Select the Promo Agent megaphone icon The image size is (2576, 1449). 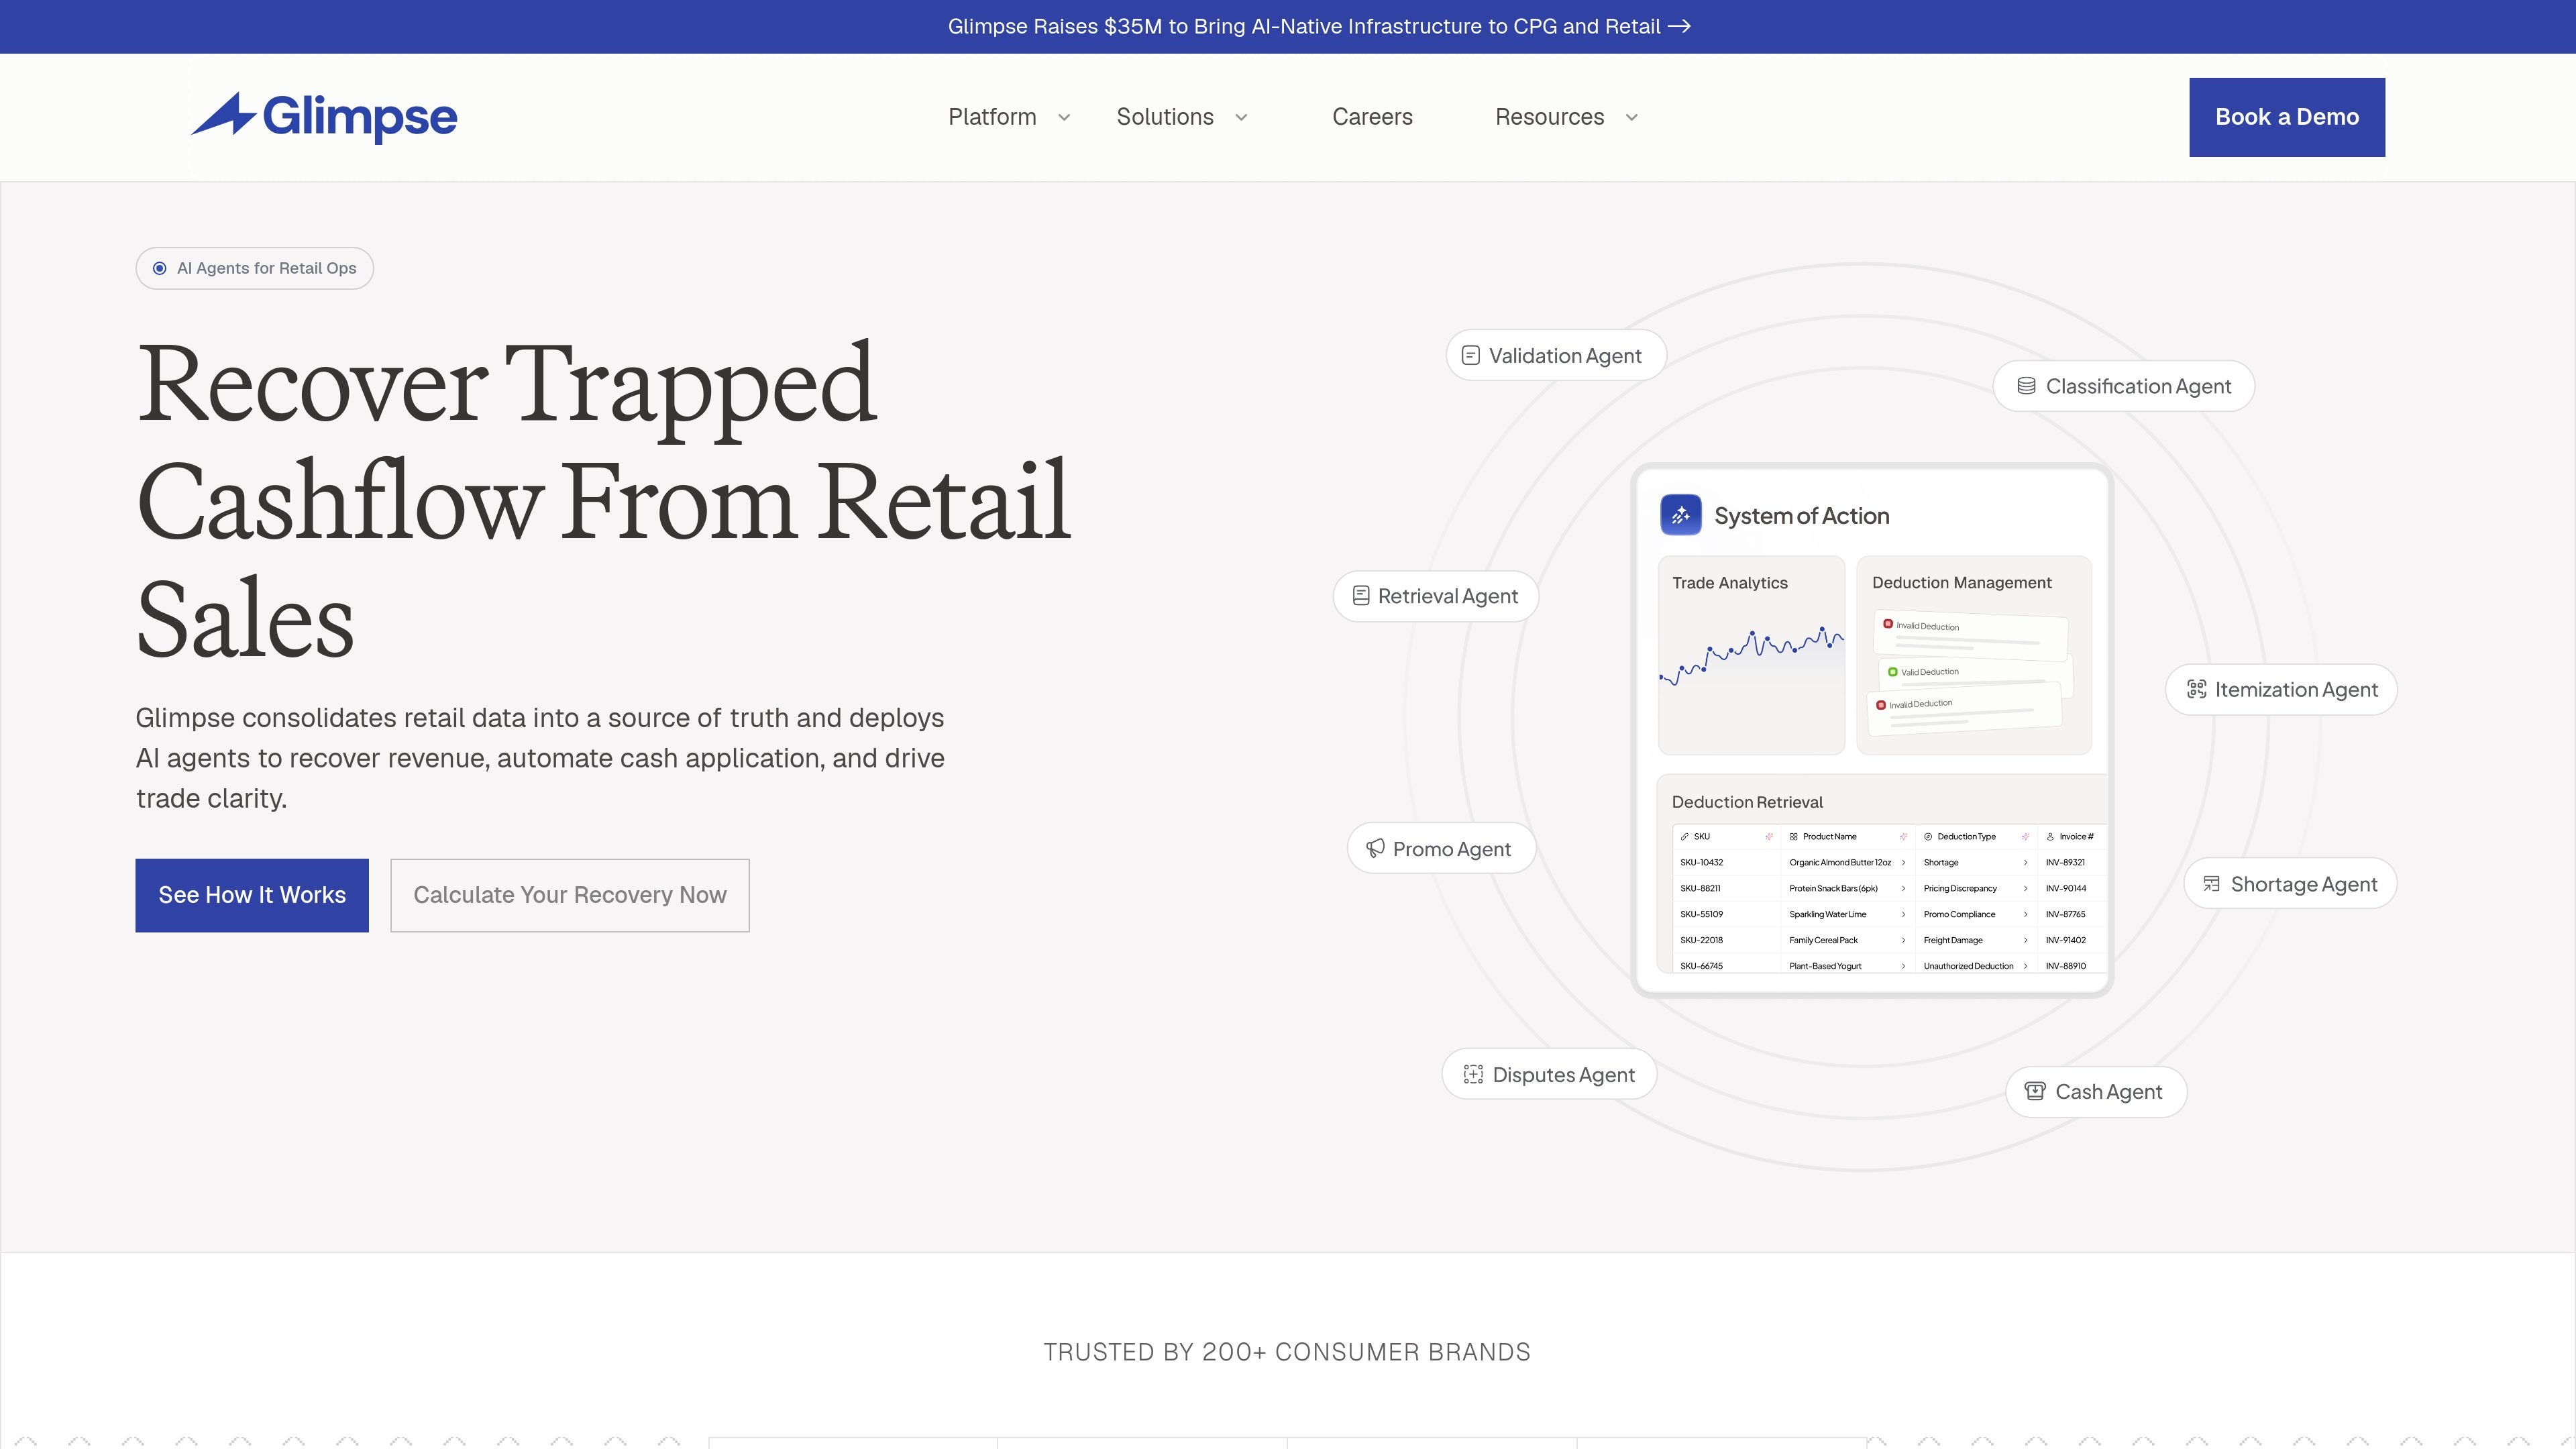(x=1375, y=848)
